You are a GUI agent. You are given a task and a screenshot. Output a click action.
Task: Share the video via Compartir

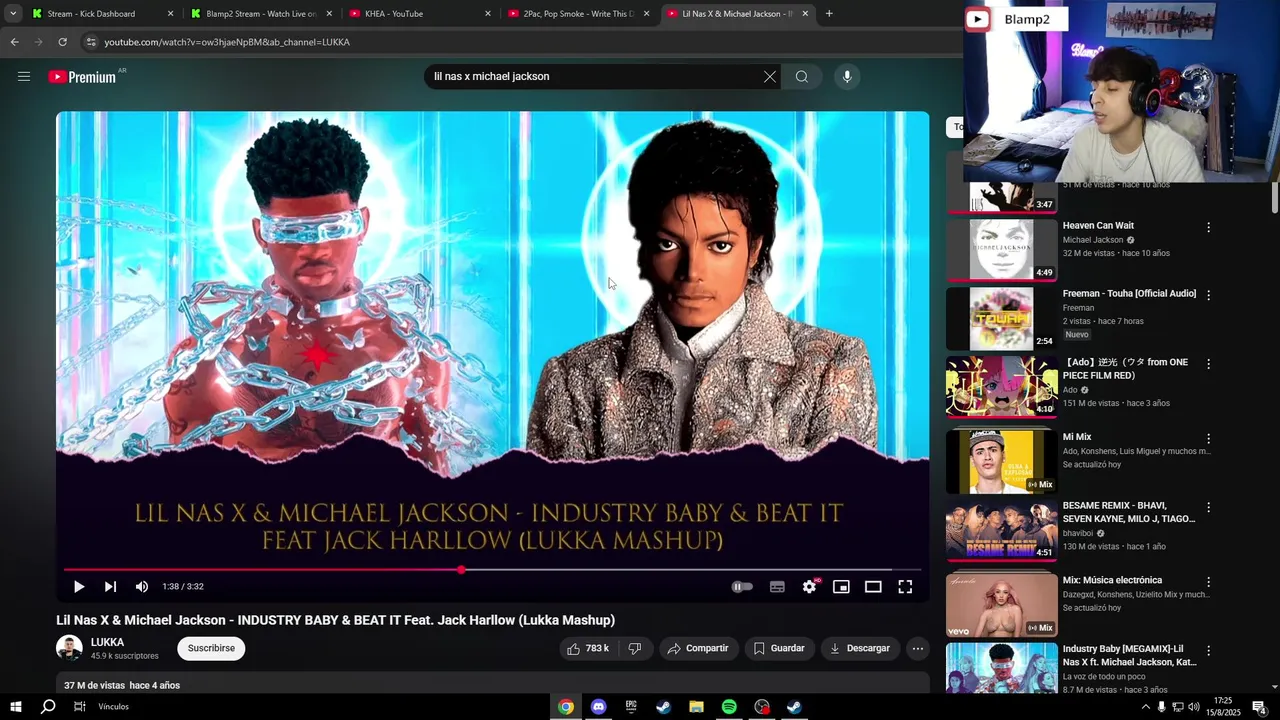698,648
